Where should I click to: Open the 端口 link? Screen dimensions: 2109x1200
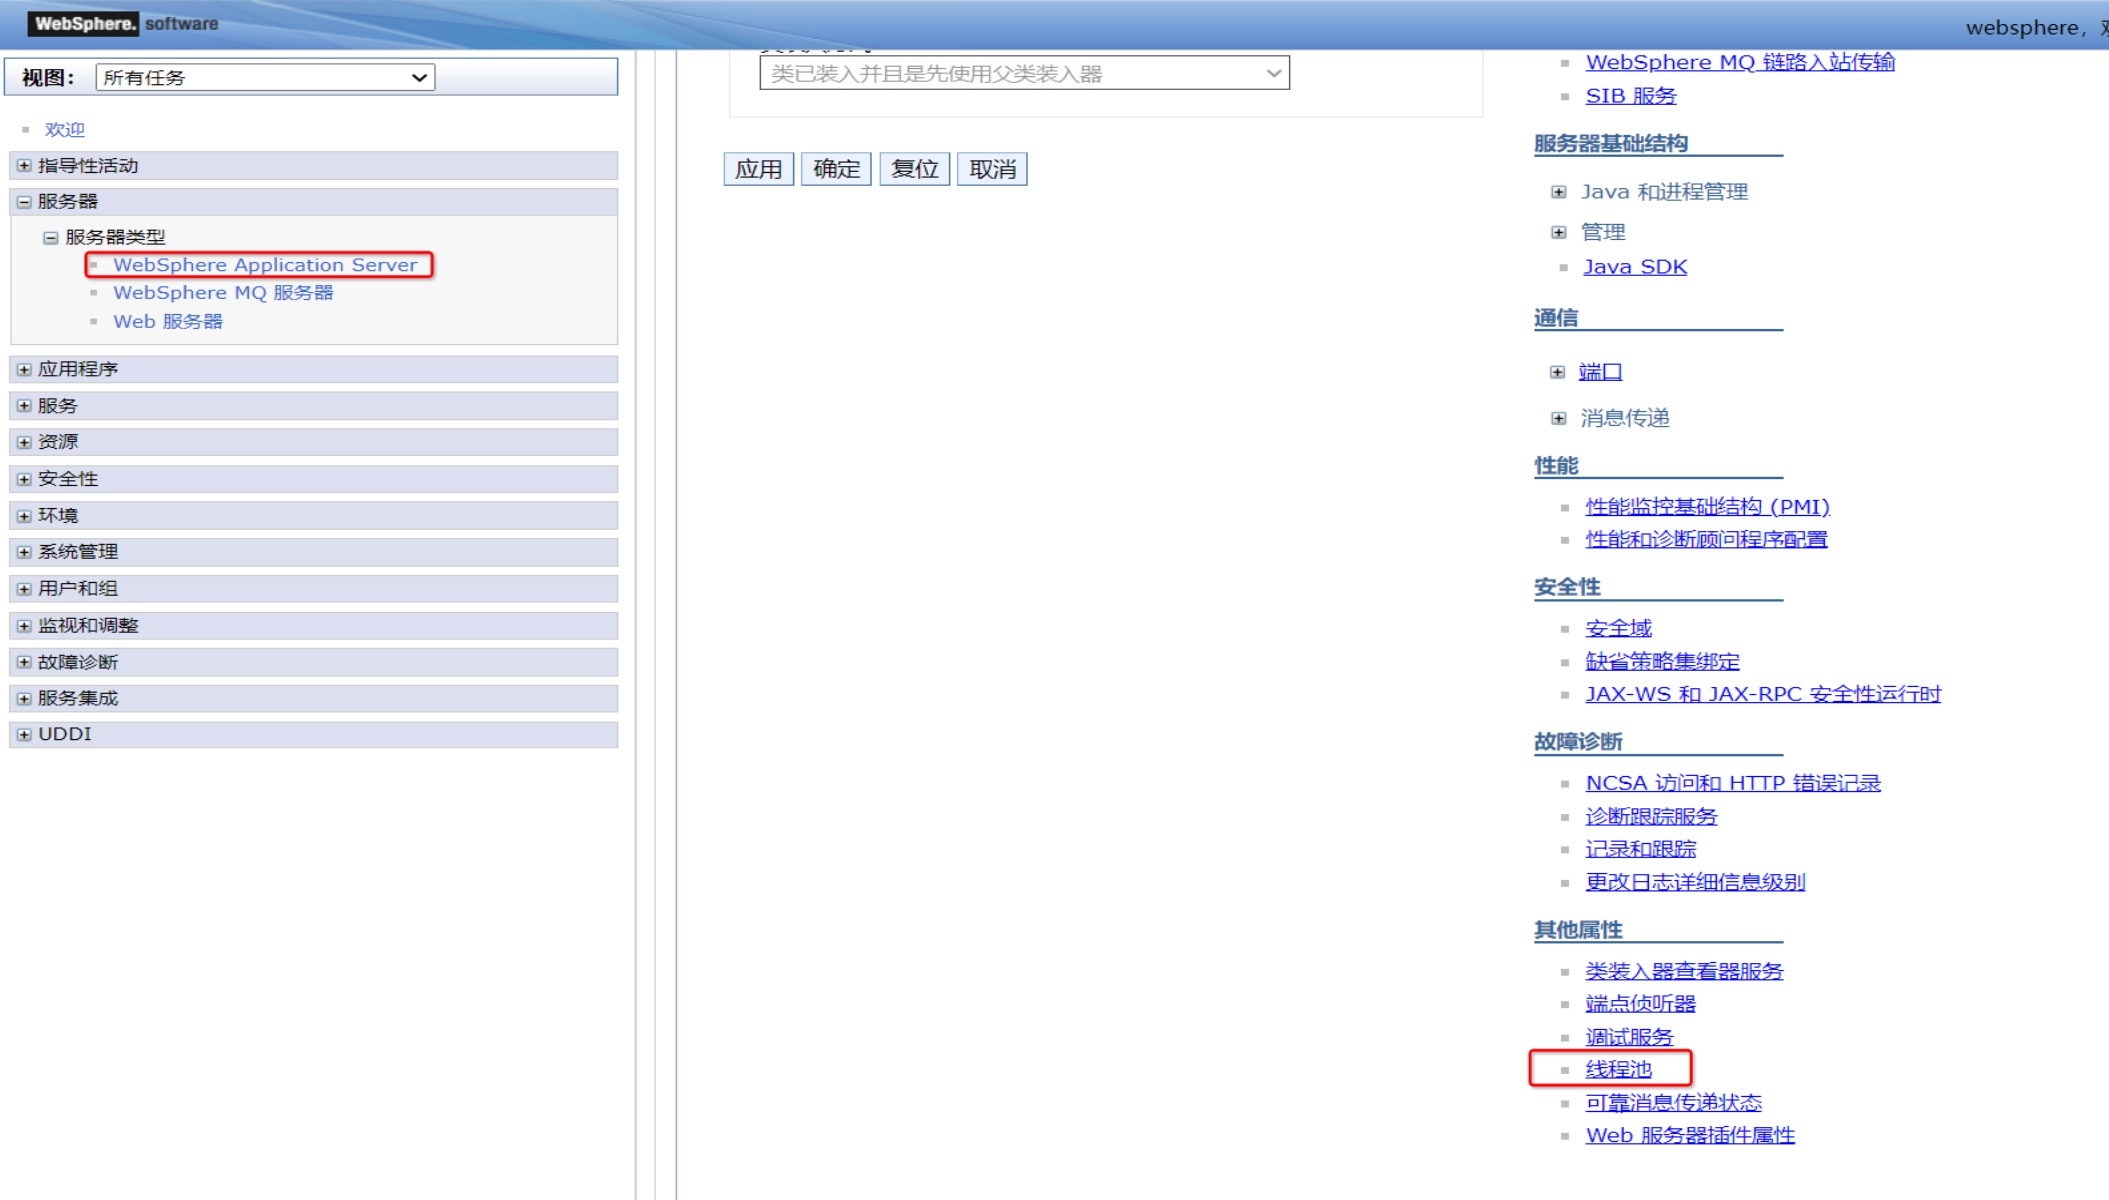tap(1600, 372)
